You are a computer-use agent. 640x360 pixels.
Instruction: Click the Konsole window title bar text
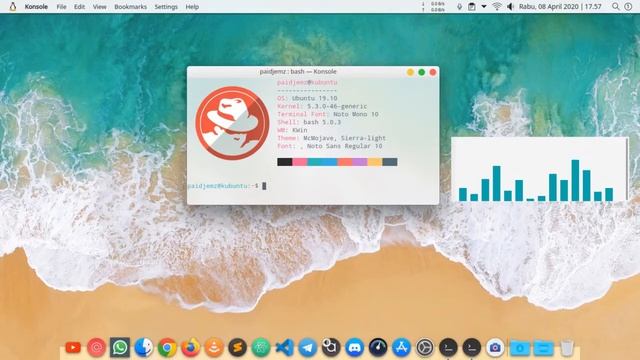tap(298, 71)
